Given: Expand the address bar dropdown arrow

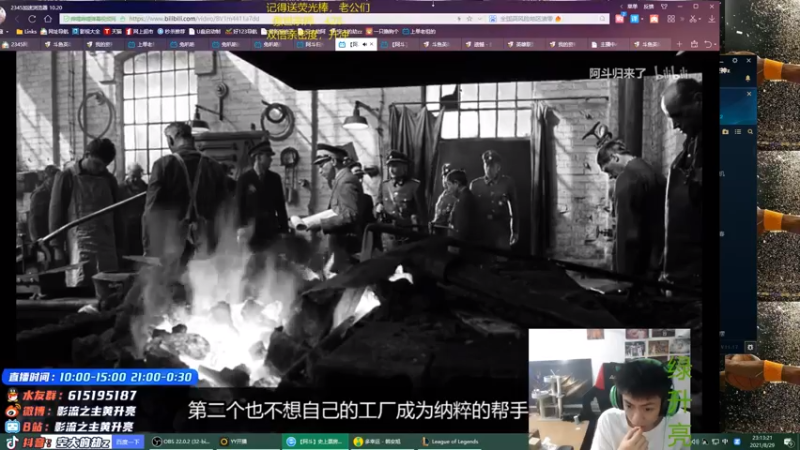Looking at the screenshot, I should 480,19.
